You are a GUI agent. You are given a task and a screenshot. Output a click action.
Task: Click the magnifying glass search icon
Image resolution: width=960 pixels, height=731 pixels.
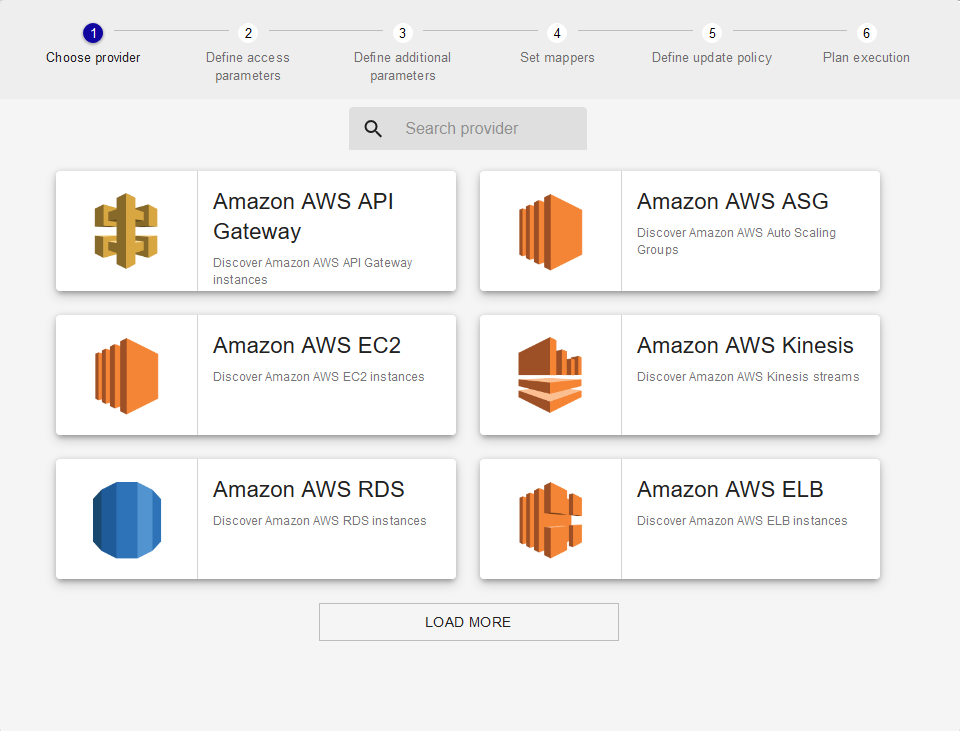coord(373,129)
